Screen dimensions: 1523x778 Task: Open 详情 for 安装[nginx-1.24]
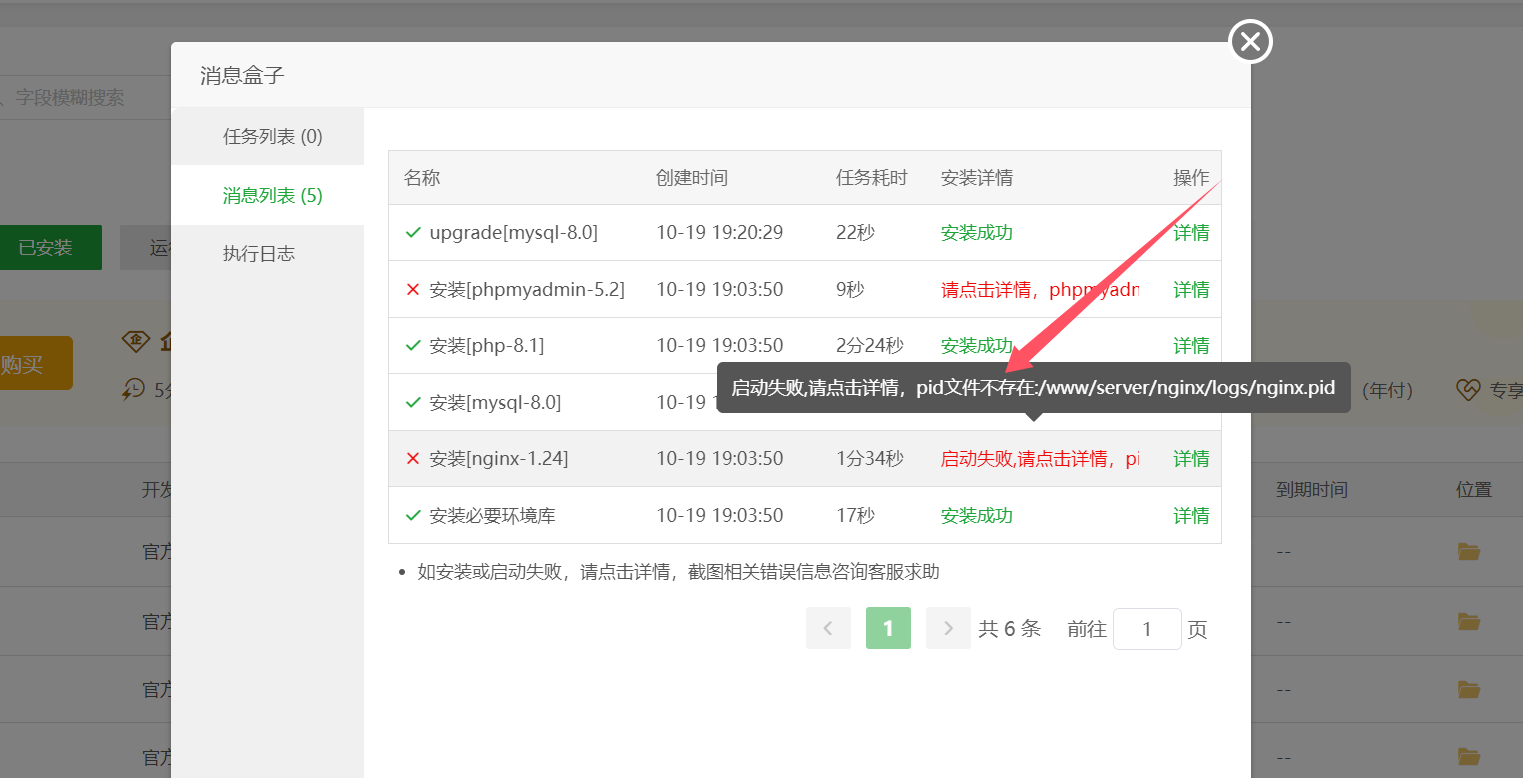1191,459
